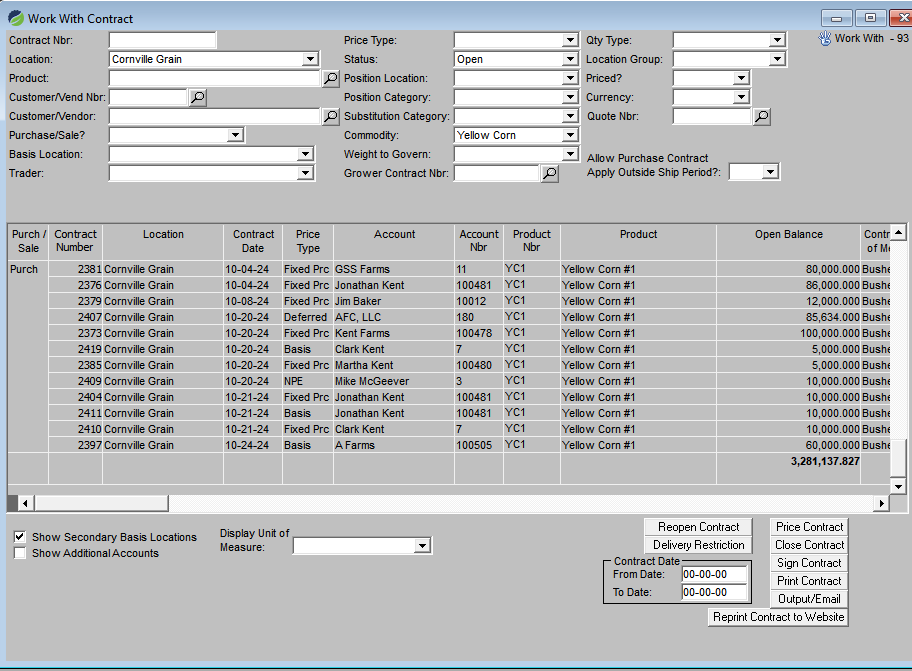912x671 pixels.
Task: Expand the Position Category dropdown
Action: pos(570,97)
